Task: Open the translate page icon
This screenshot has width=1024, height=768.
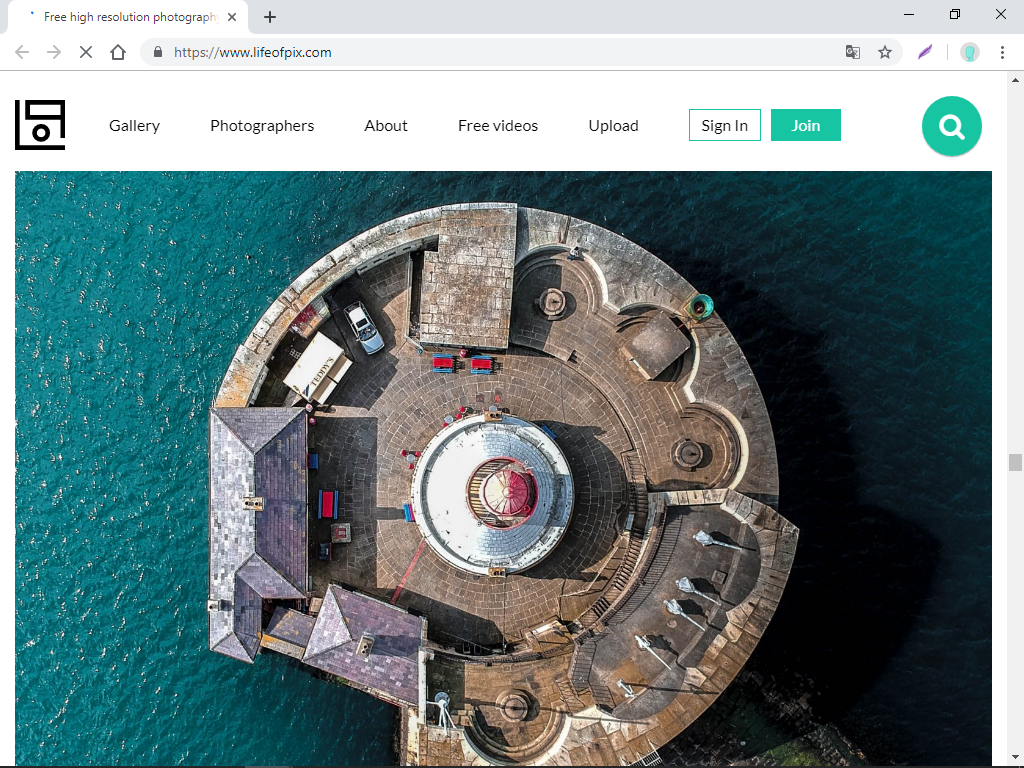Action: (852, 52)
